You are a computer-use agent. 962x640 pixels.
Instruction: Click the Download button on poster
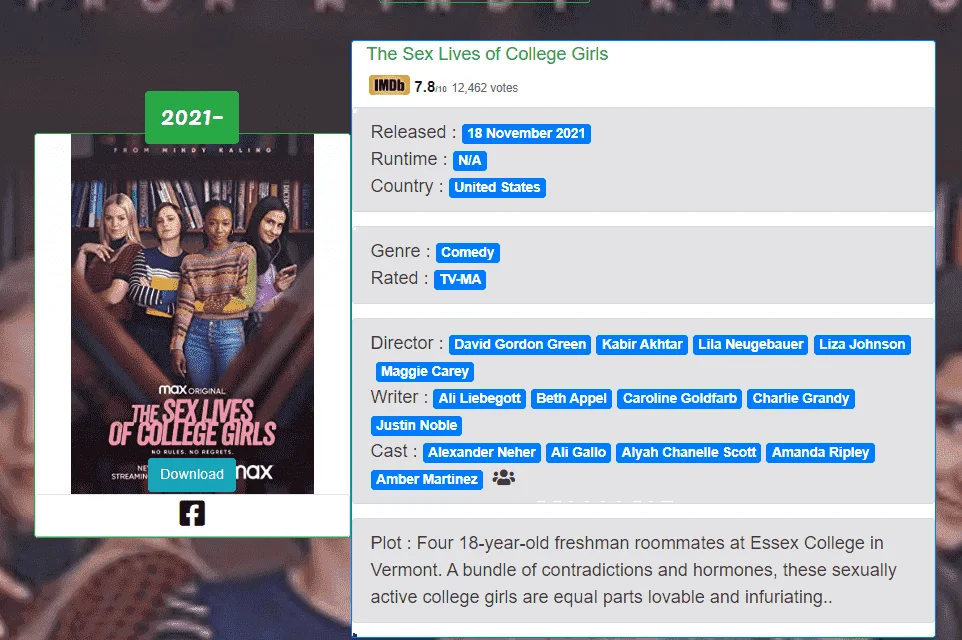[191, 474]
